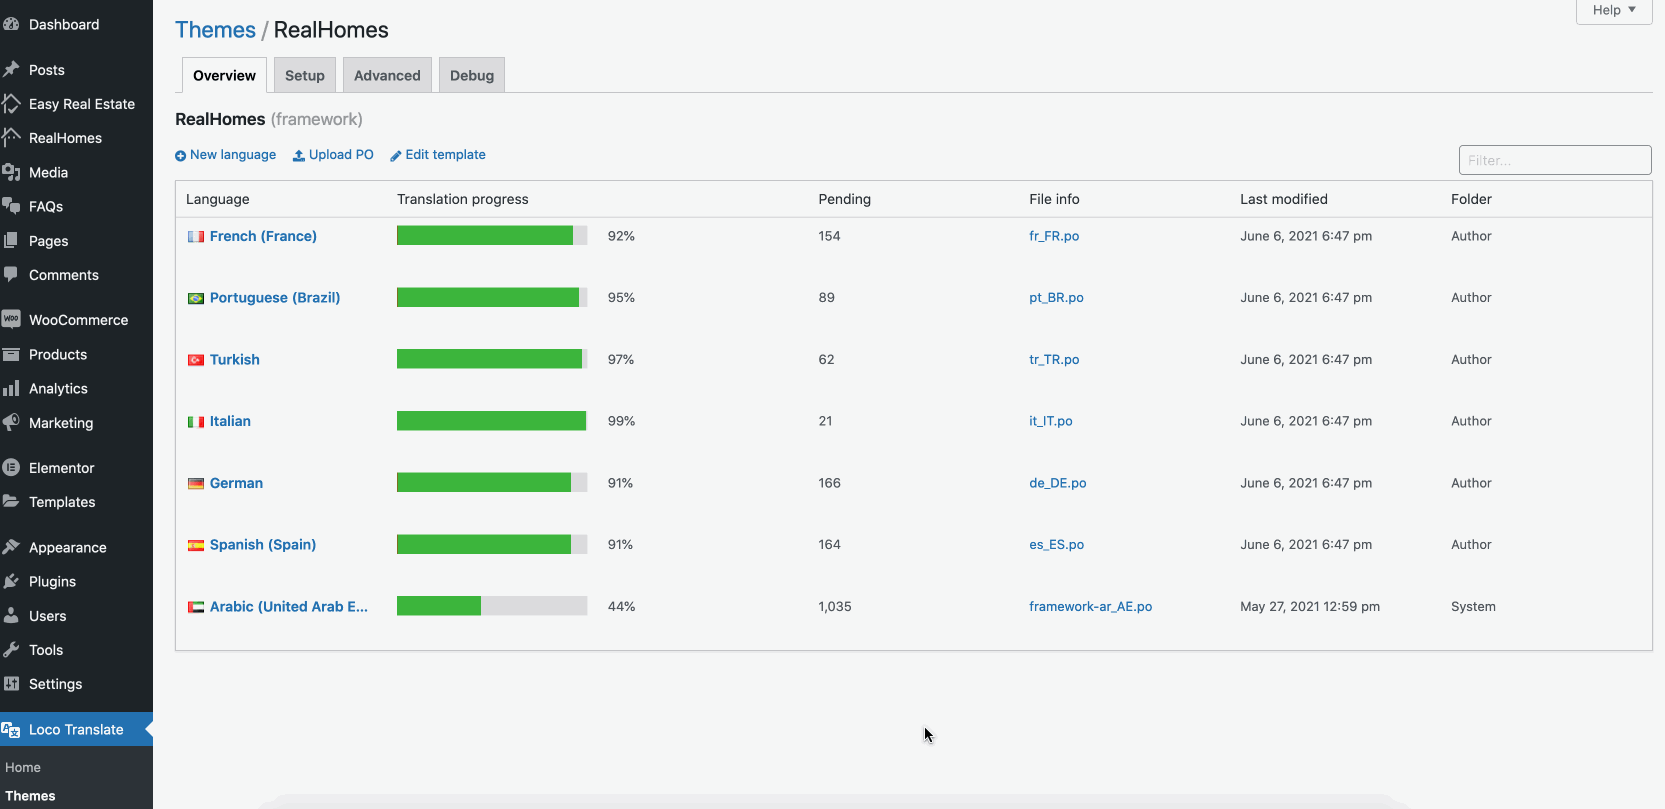Click the WooCommerce icon in sidebar
The height and width of the screenshot is (809, 1665).
coord(11,319)
